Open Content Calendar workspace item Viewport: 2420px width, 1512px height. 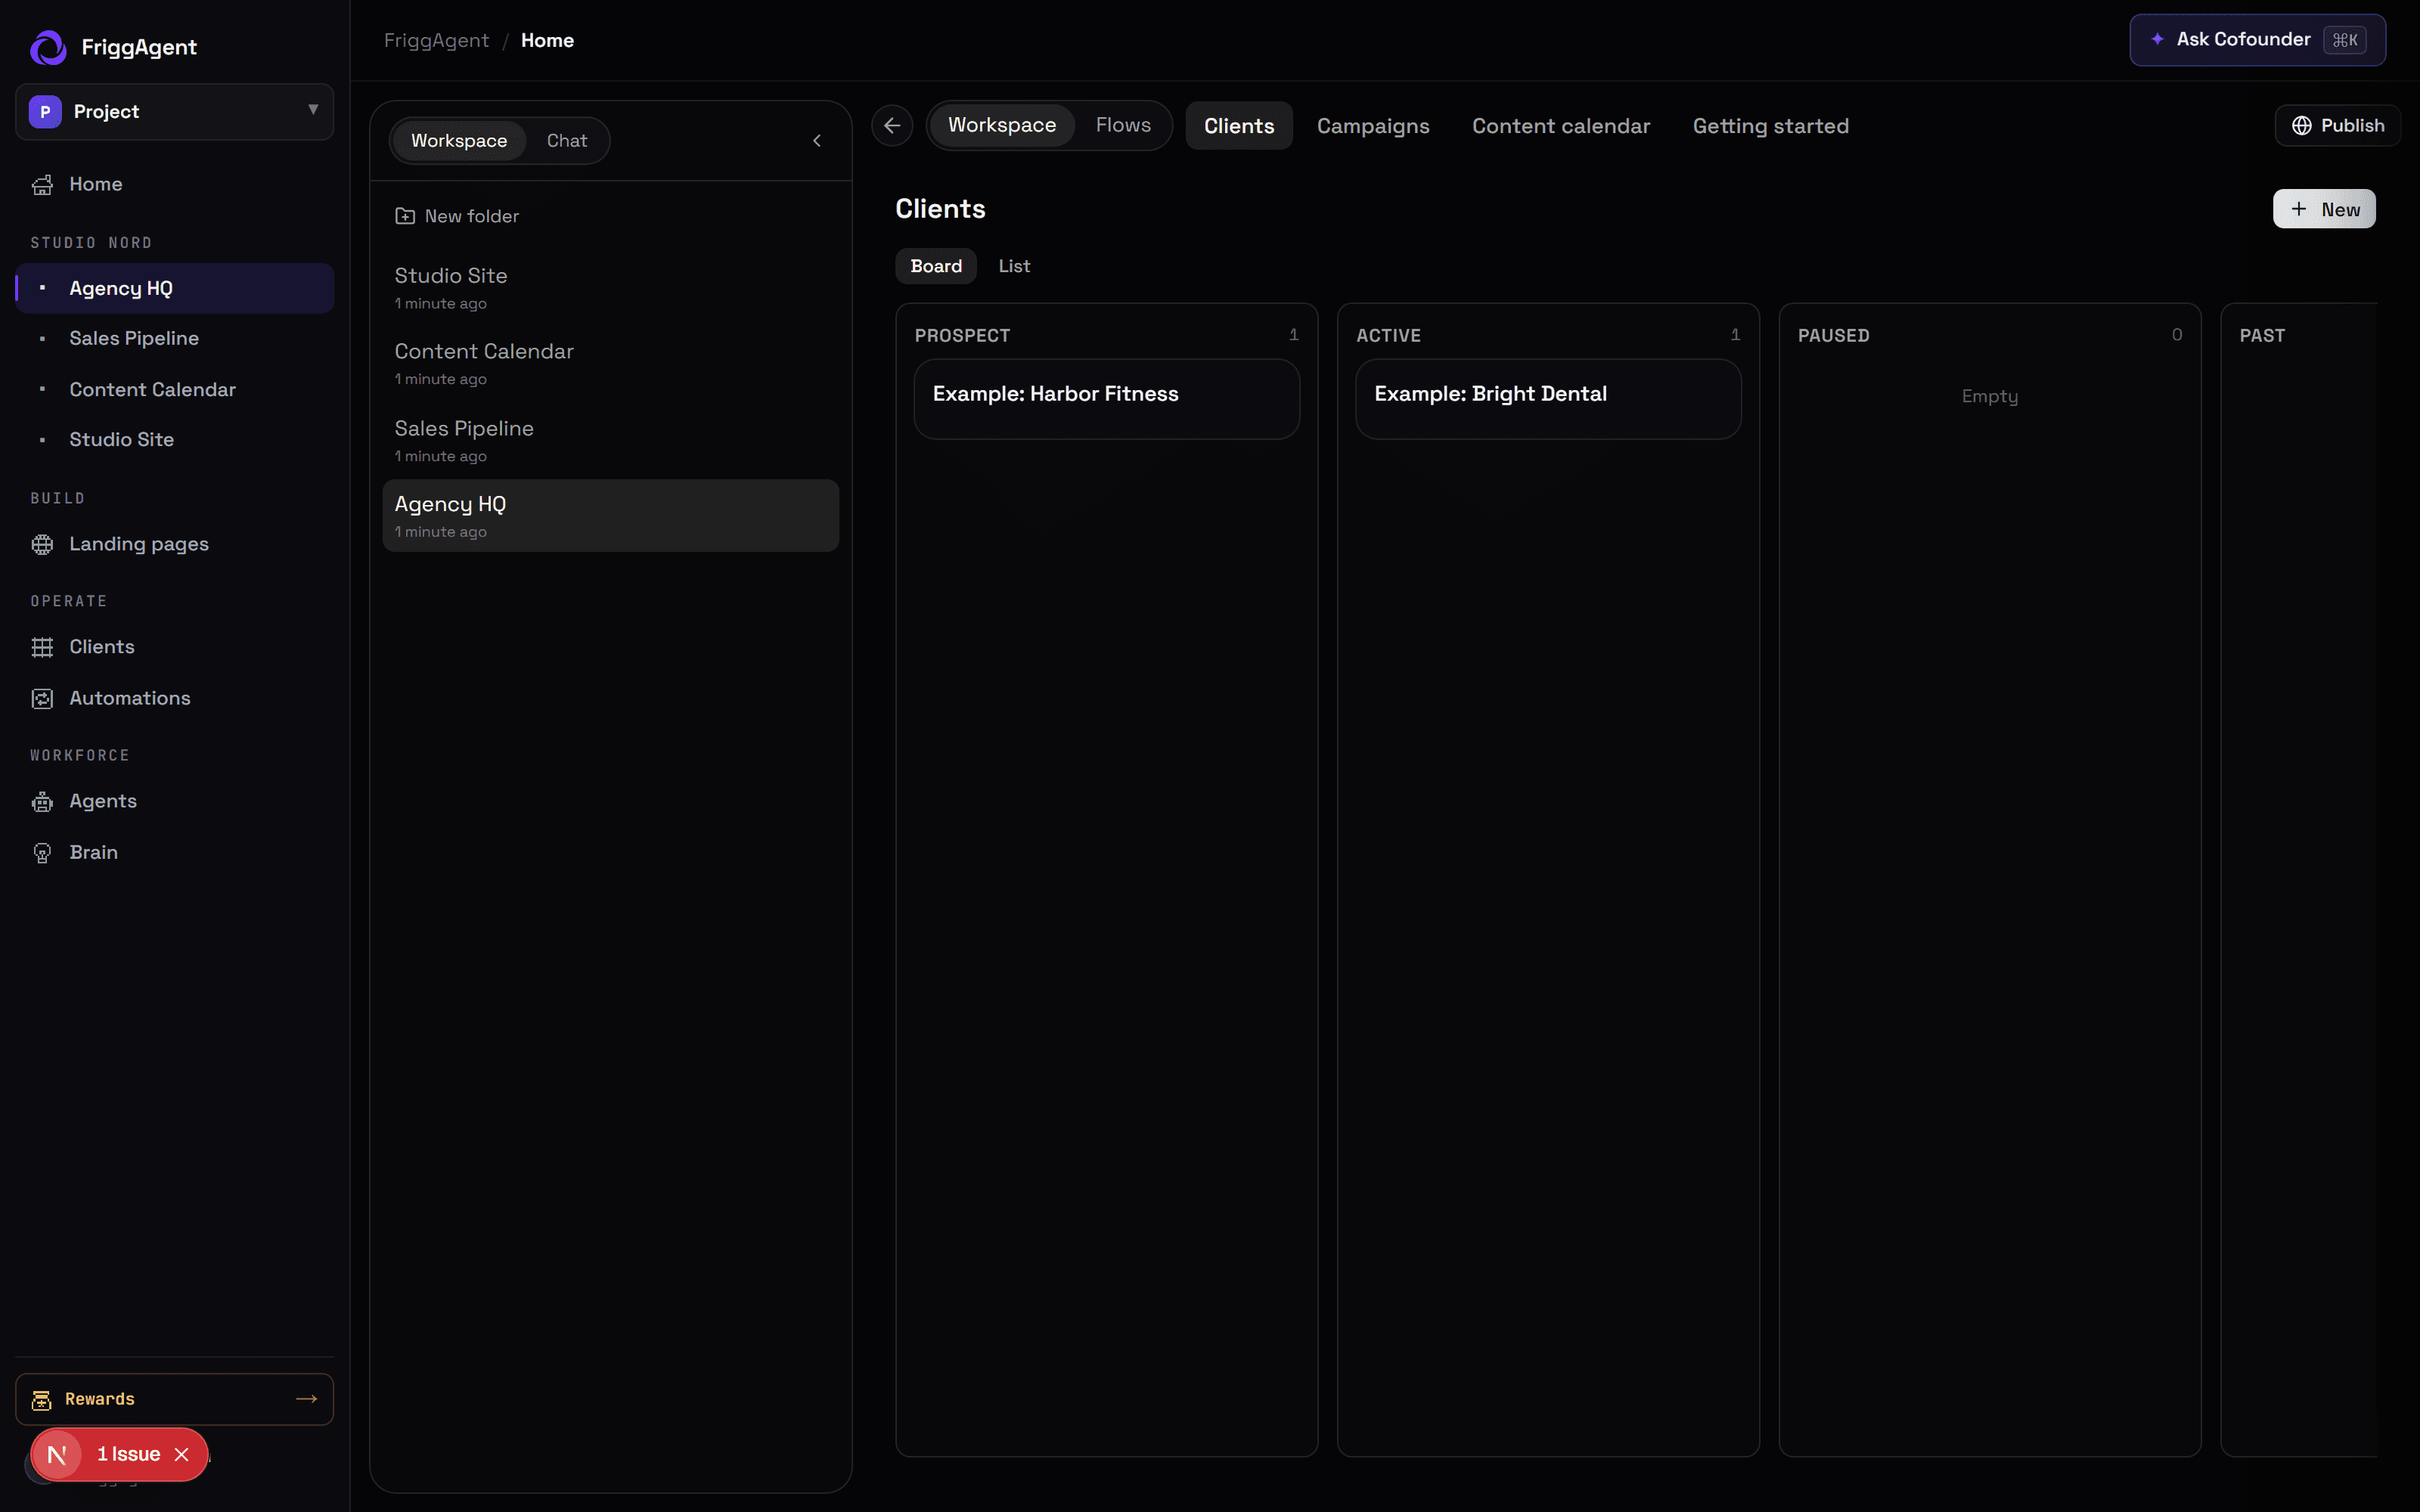click(x=610, y=363)
